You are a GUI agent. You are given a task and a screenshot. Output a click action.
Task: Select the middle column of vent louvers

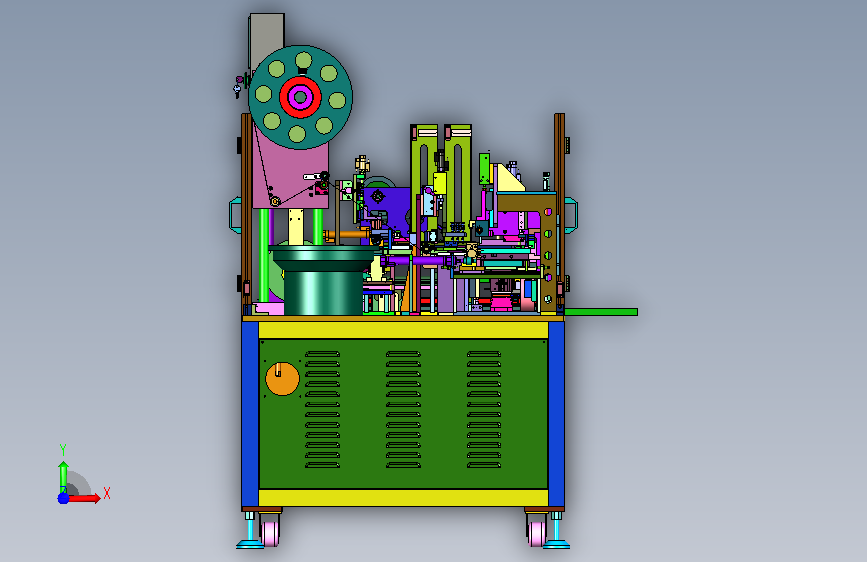tap(403, 409)
